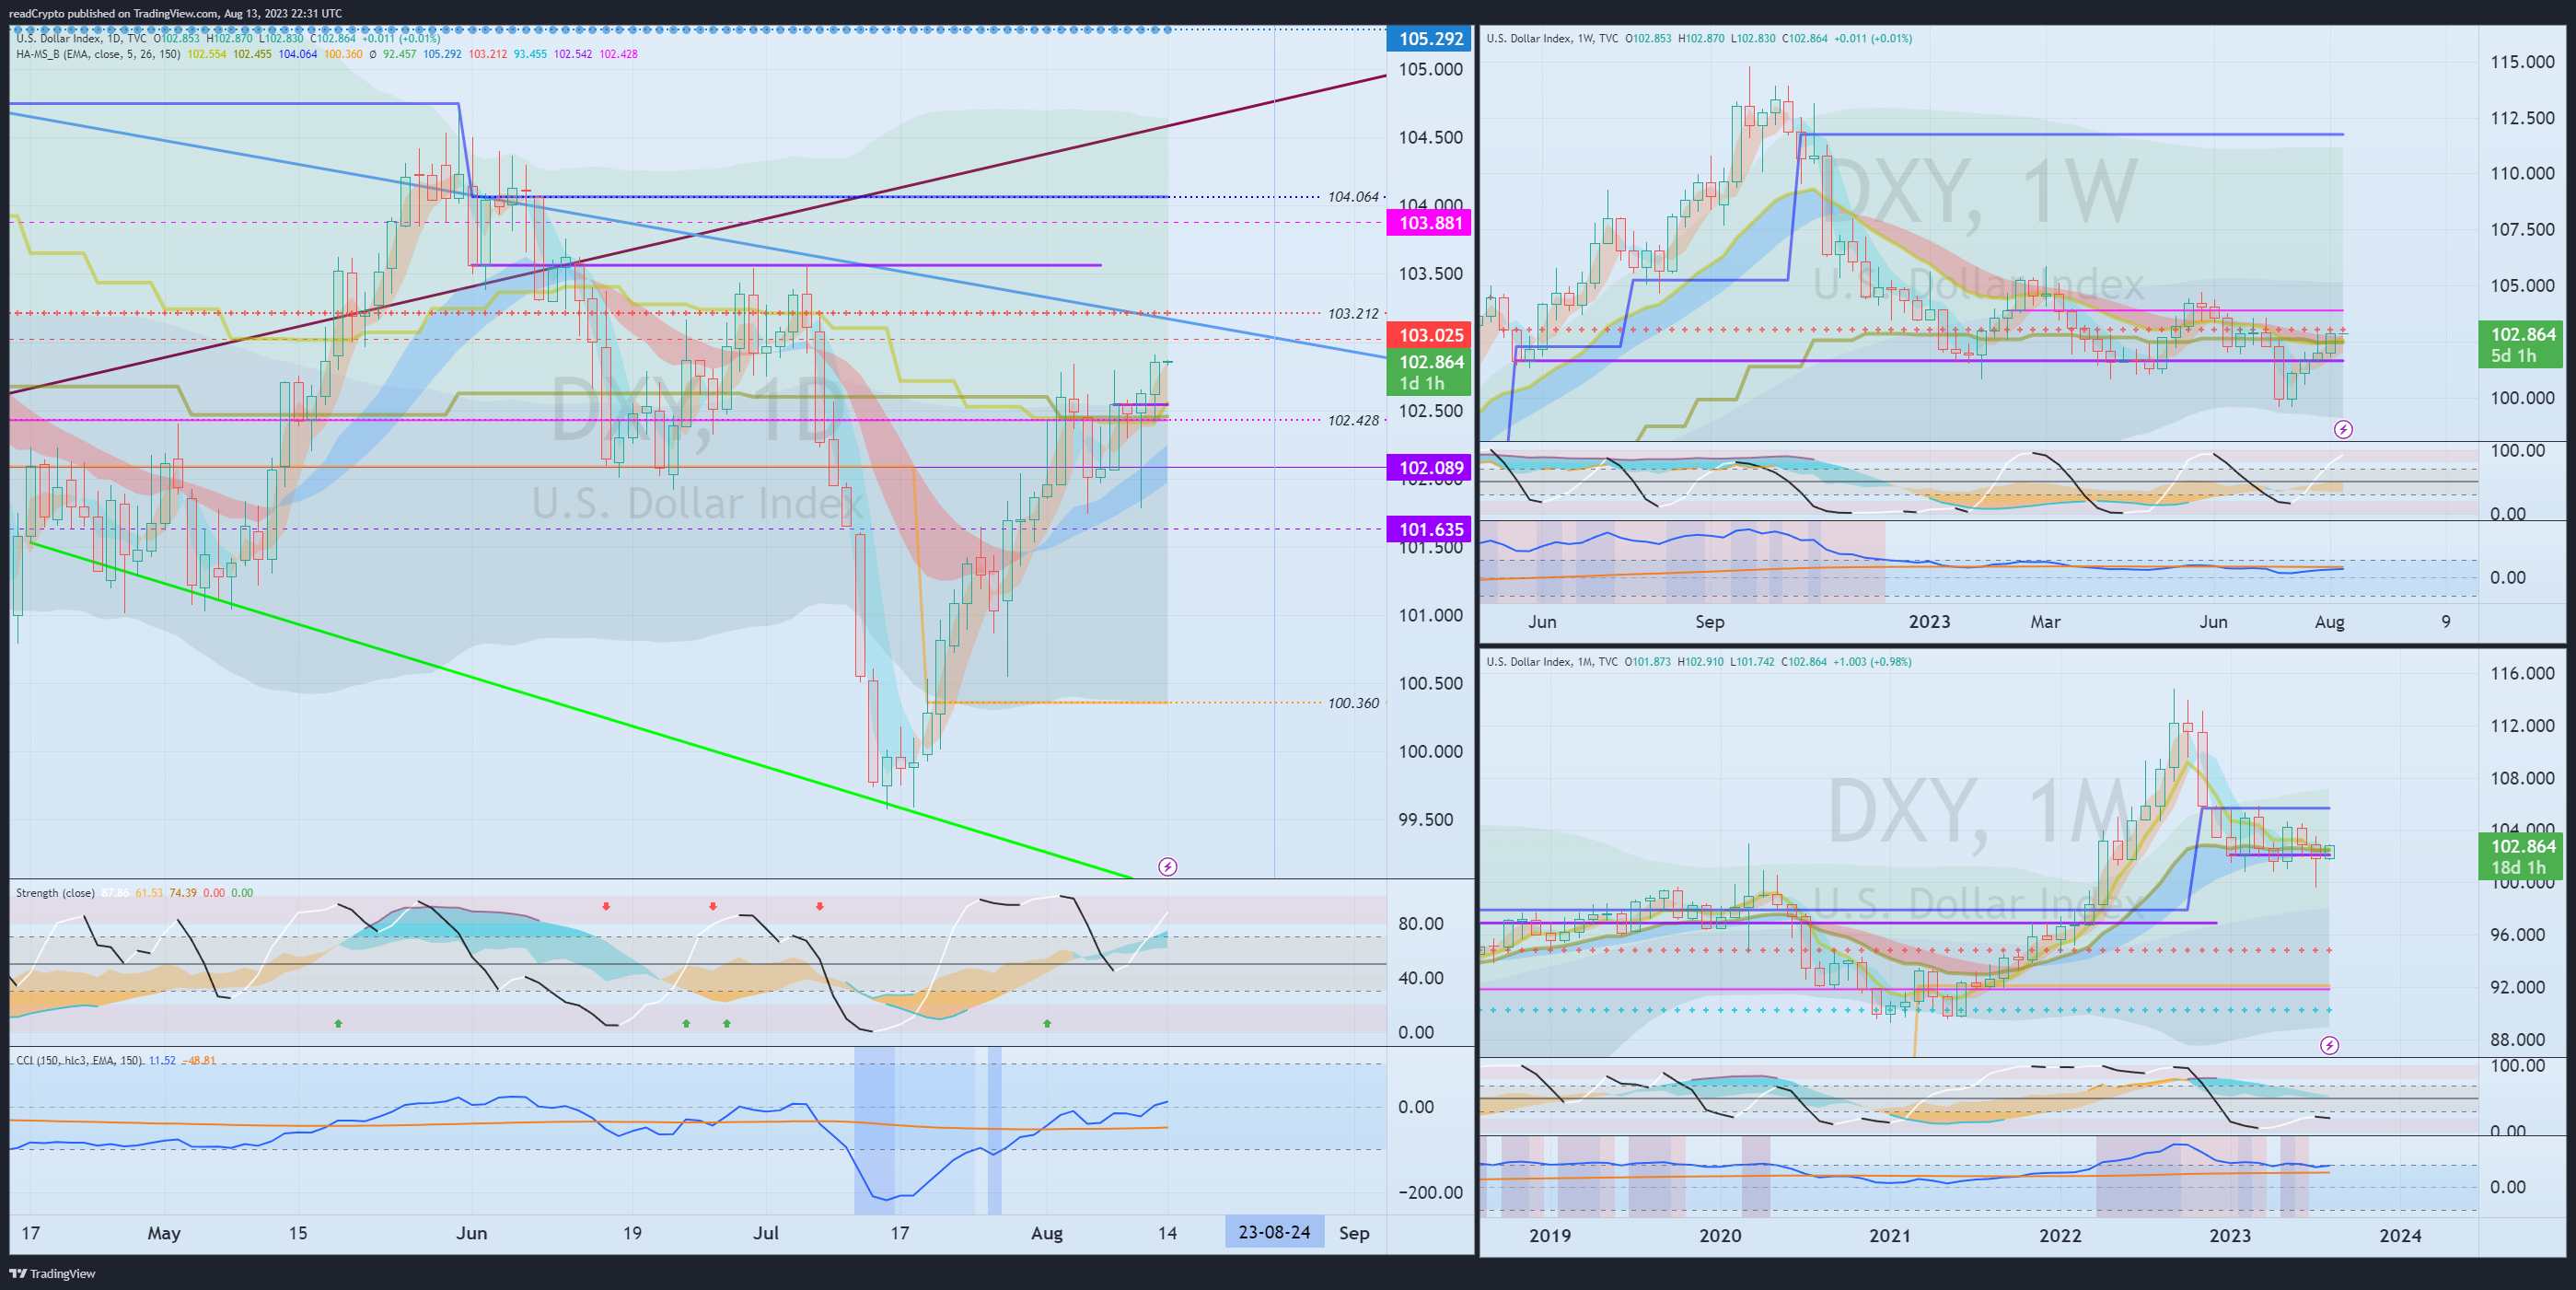Click the purple 102.089 price label
The height and width of the screenshot is (1290, 2576).
[x=1429, y=467]
